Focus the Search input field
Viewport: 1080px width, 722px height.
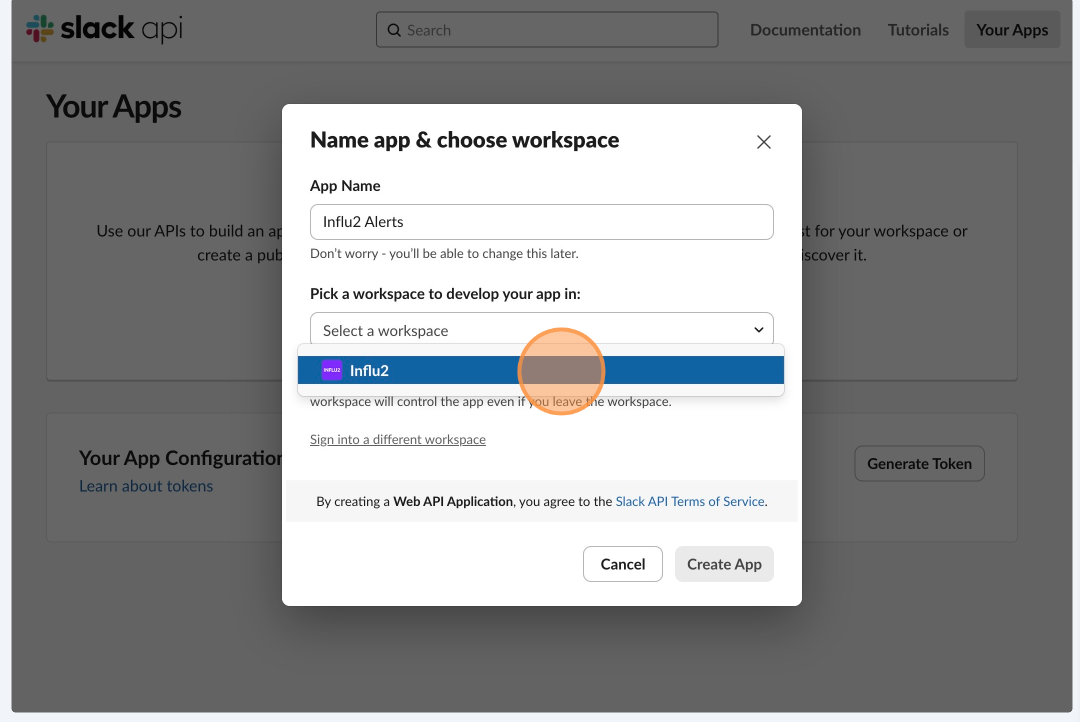point(547,30)
